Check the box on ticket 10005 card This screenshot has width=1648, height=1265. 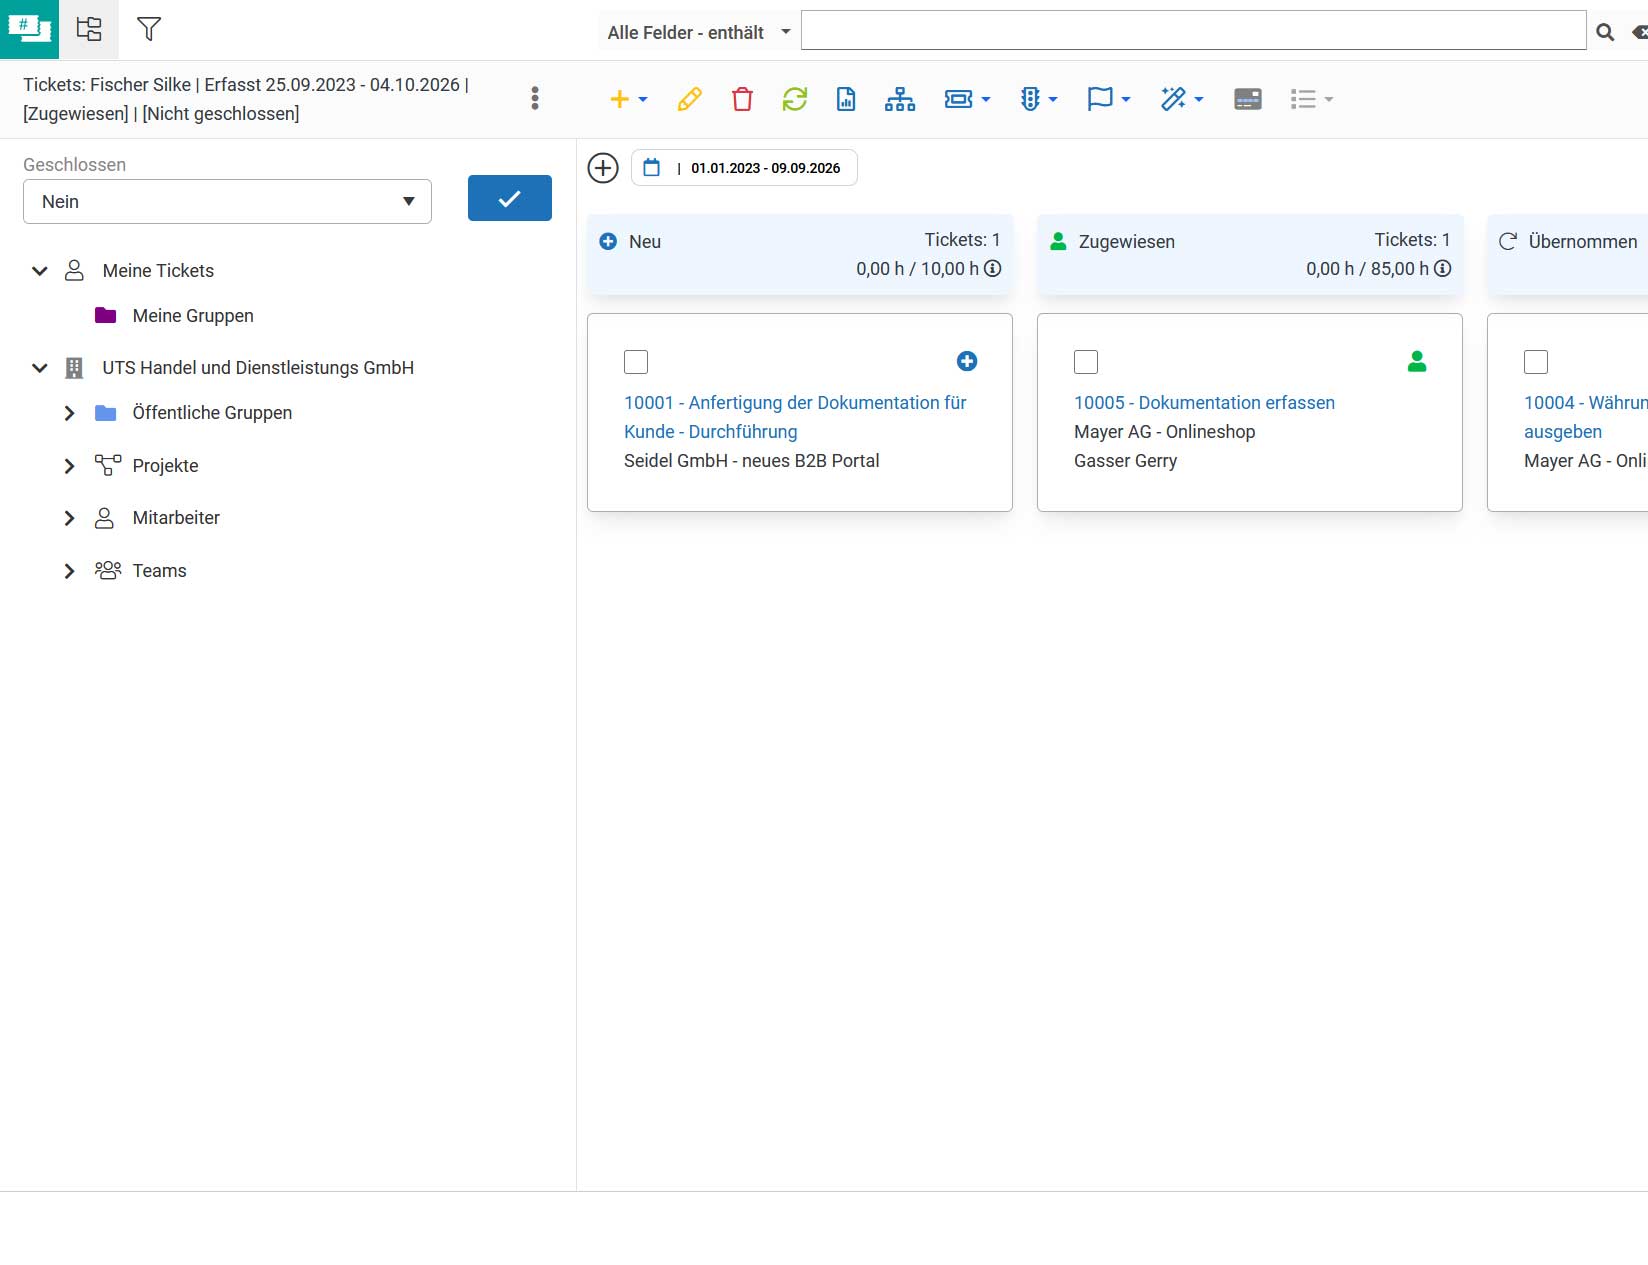[x=1086, y=362]
